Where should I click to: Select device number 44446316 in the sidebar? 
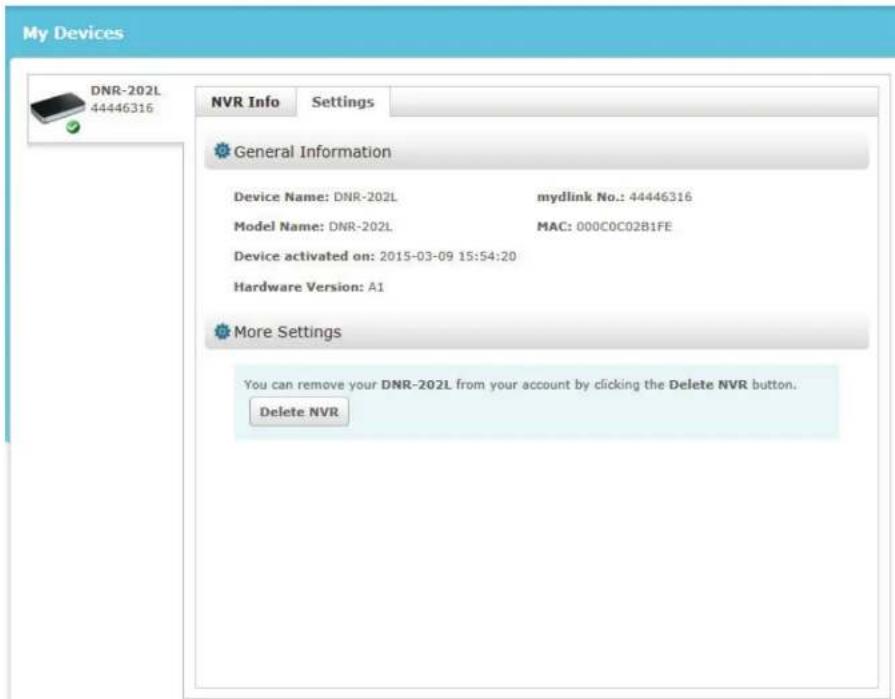coord(122,108)
